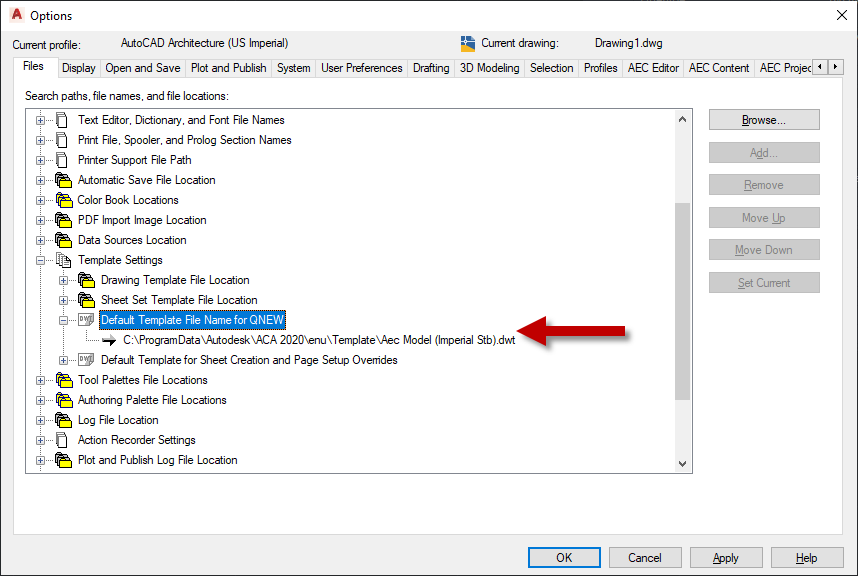The width and height of the screenshot is (858, 576).
Task: Select Plot and Publish Log File Location
Action: click(x=158, y=460)
